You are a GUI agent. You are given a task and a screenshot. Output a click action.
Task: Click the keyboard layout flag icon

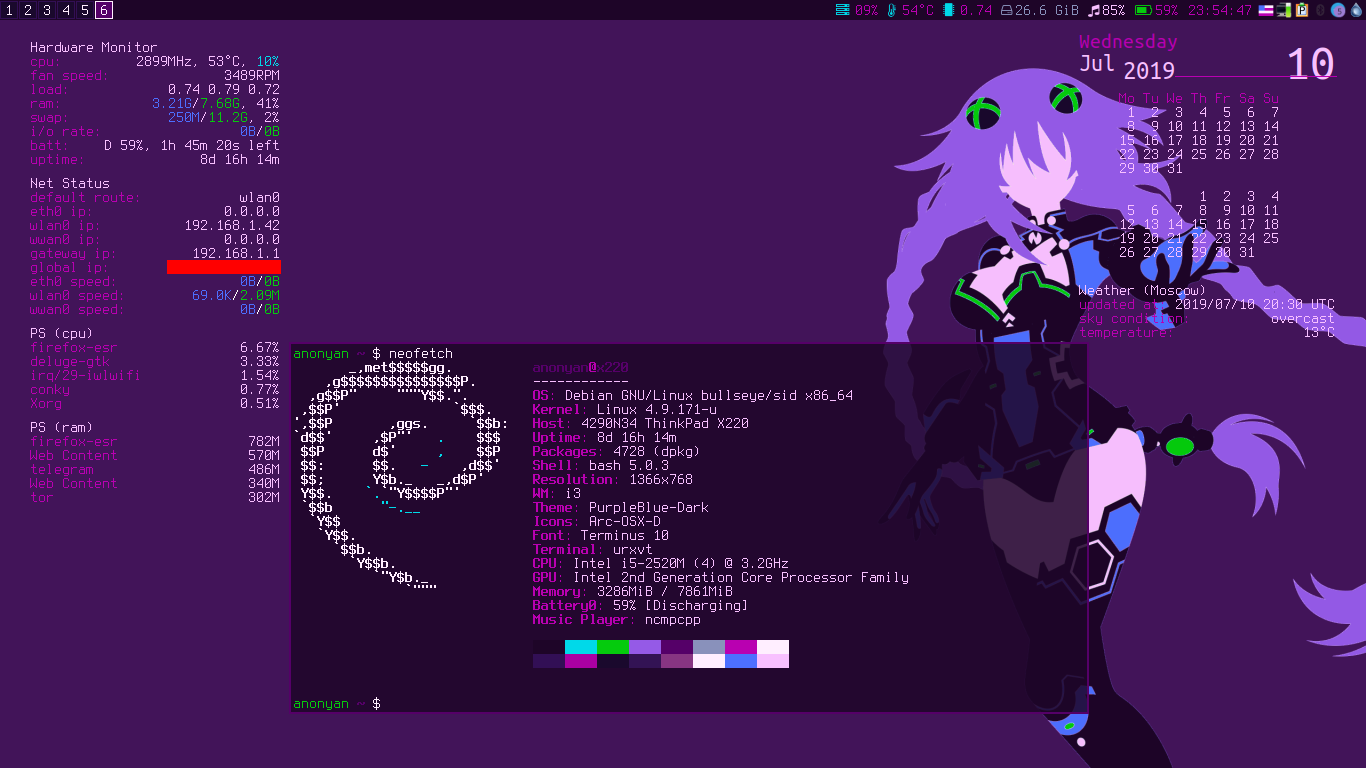click(1266, 10)
